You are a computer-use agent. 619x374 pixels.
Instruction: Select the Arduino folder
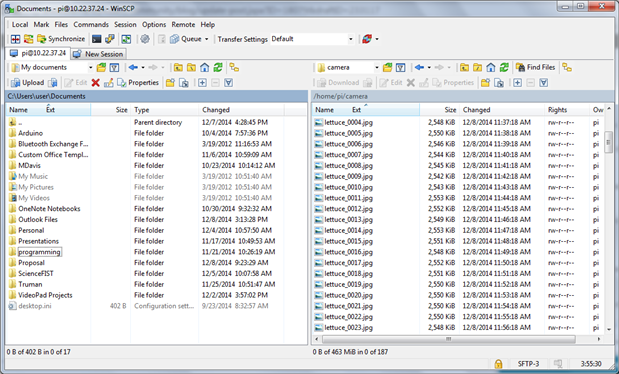(30, 133)
